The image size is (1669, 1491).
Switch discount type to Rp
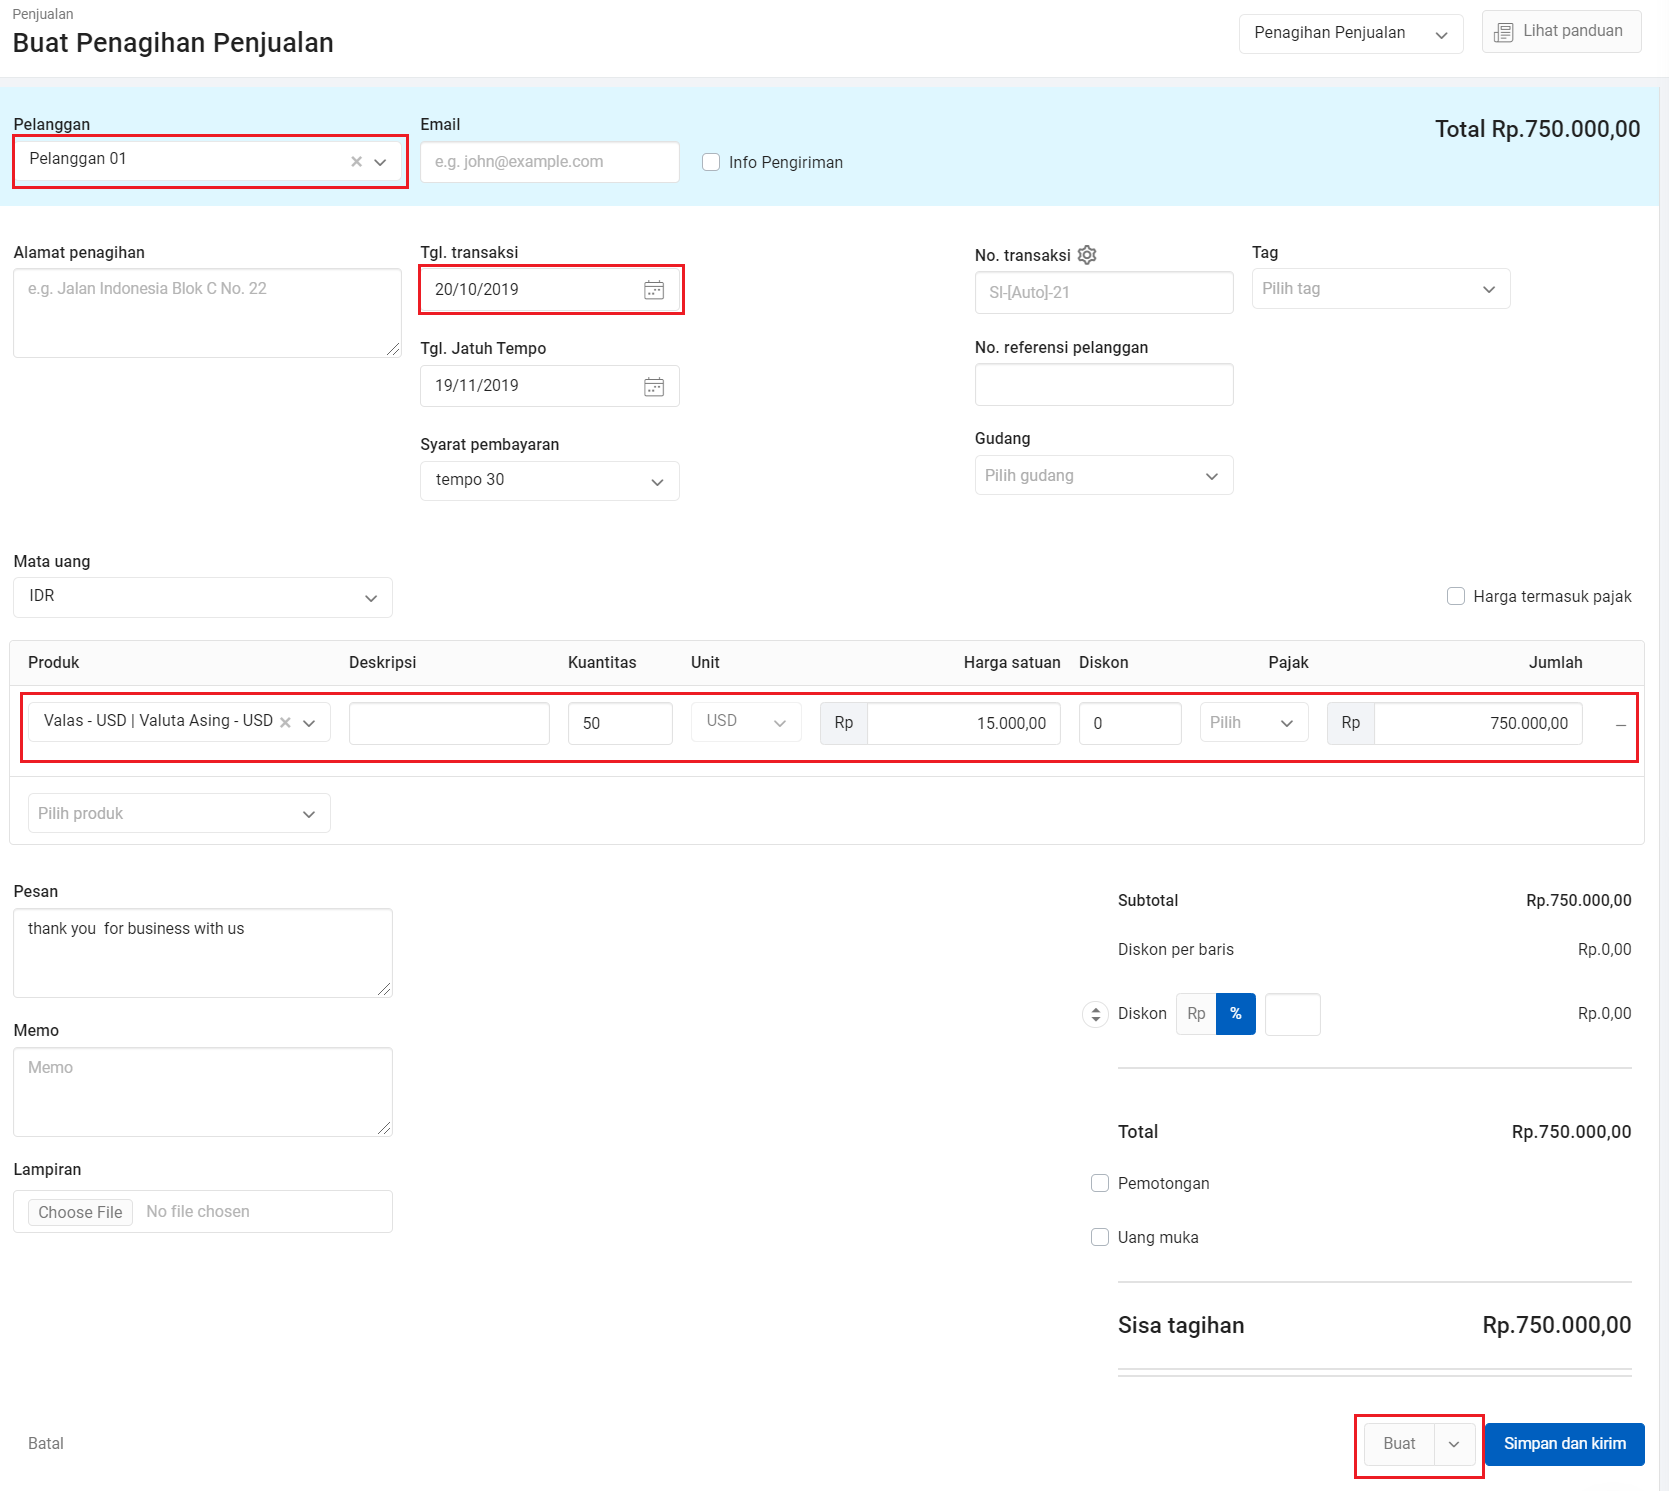tap(1196, 1014)
